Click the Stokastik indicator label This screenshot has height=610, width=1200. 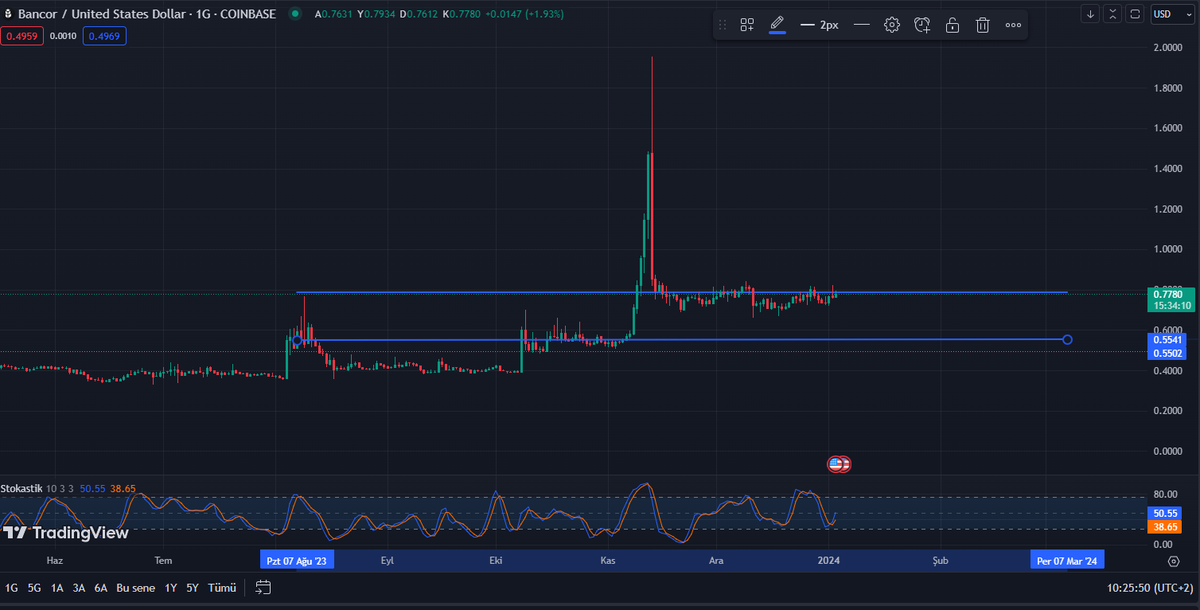click(x=21, y=487)
